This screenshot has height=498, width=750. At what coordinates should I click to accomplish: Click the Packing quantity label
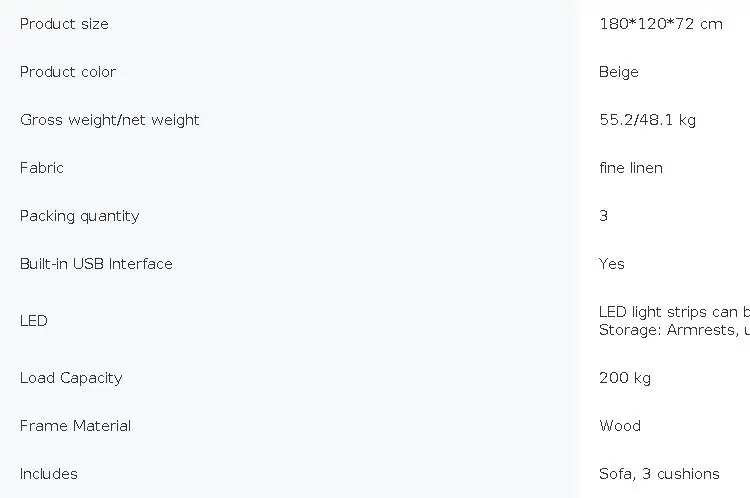coord(79,216)
